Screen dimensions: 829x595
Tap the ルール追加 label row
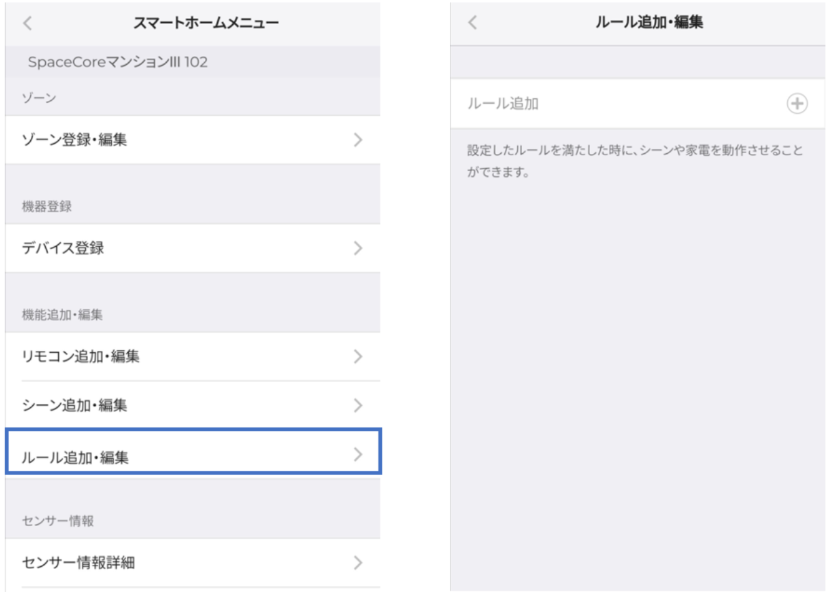(638, 104)
